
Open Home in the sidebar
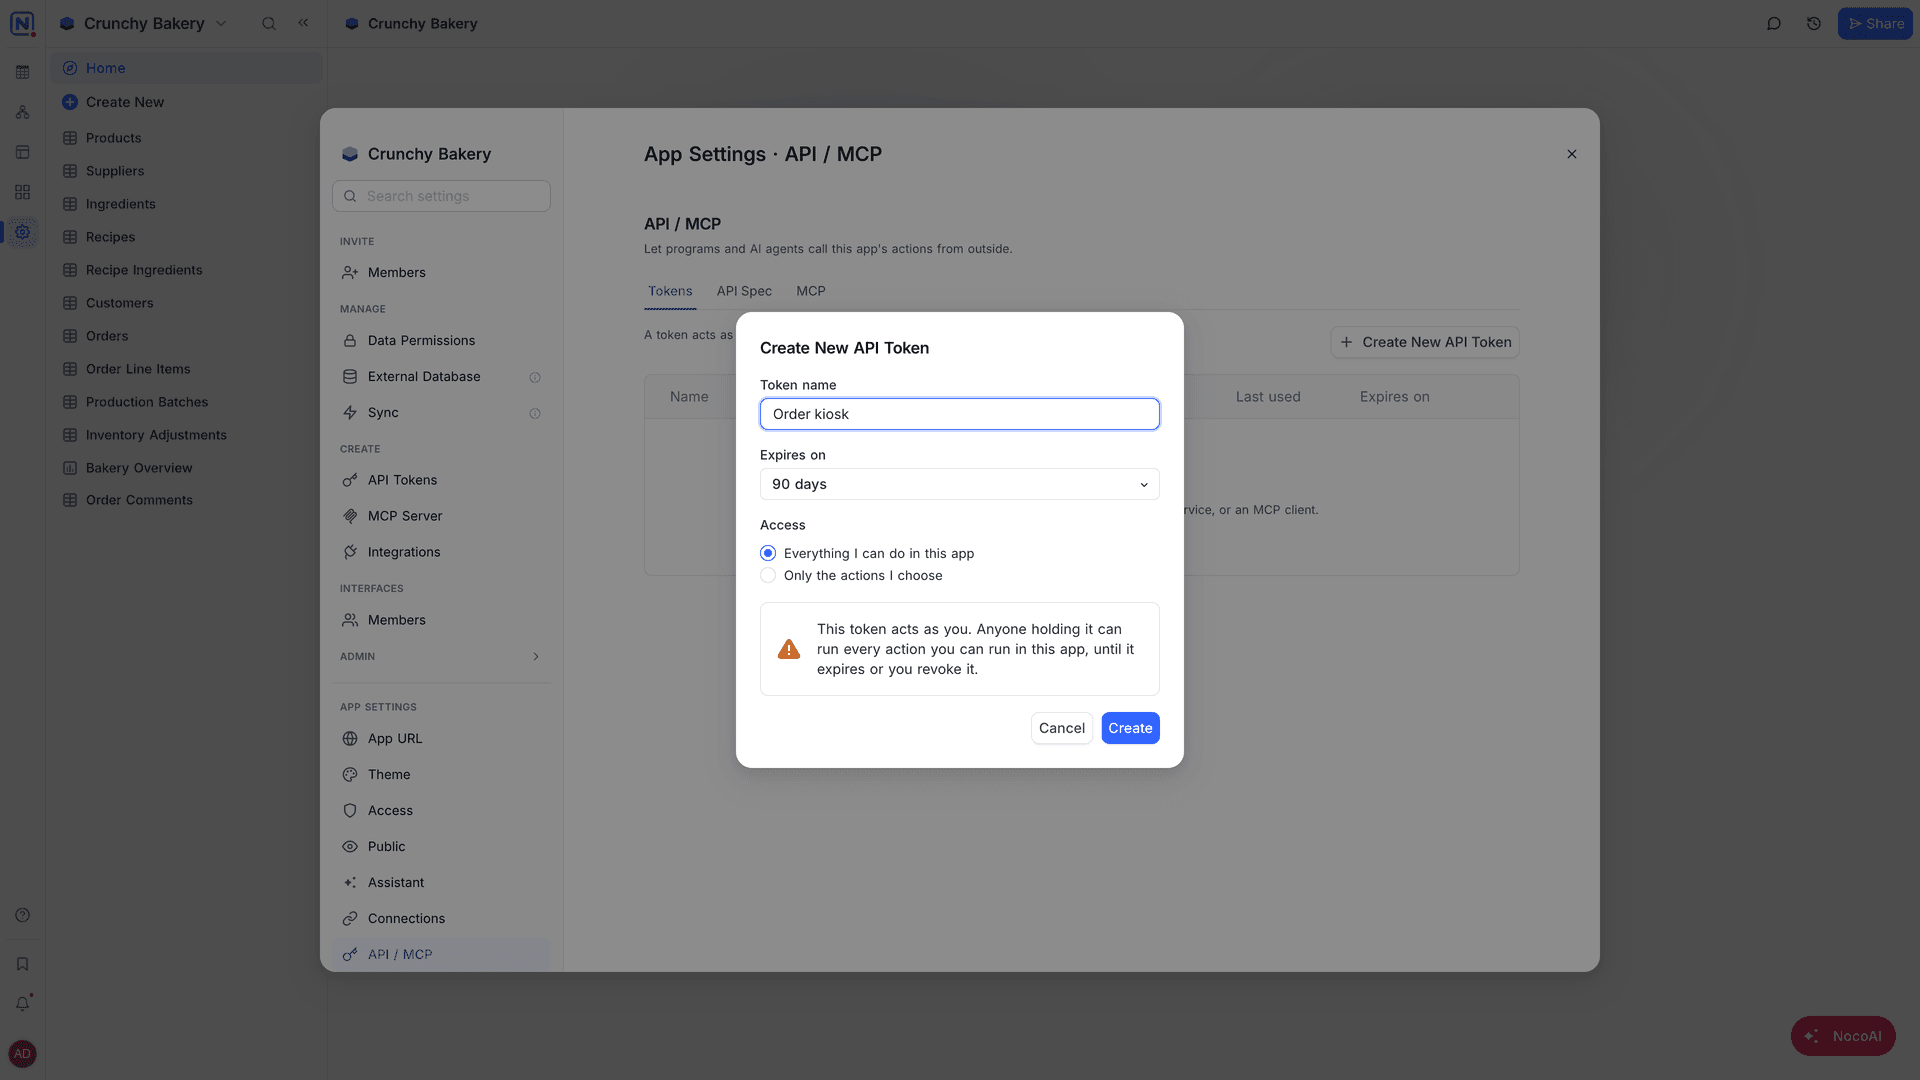[186, 68]
